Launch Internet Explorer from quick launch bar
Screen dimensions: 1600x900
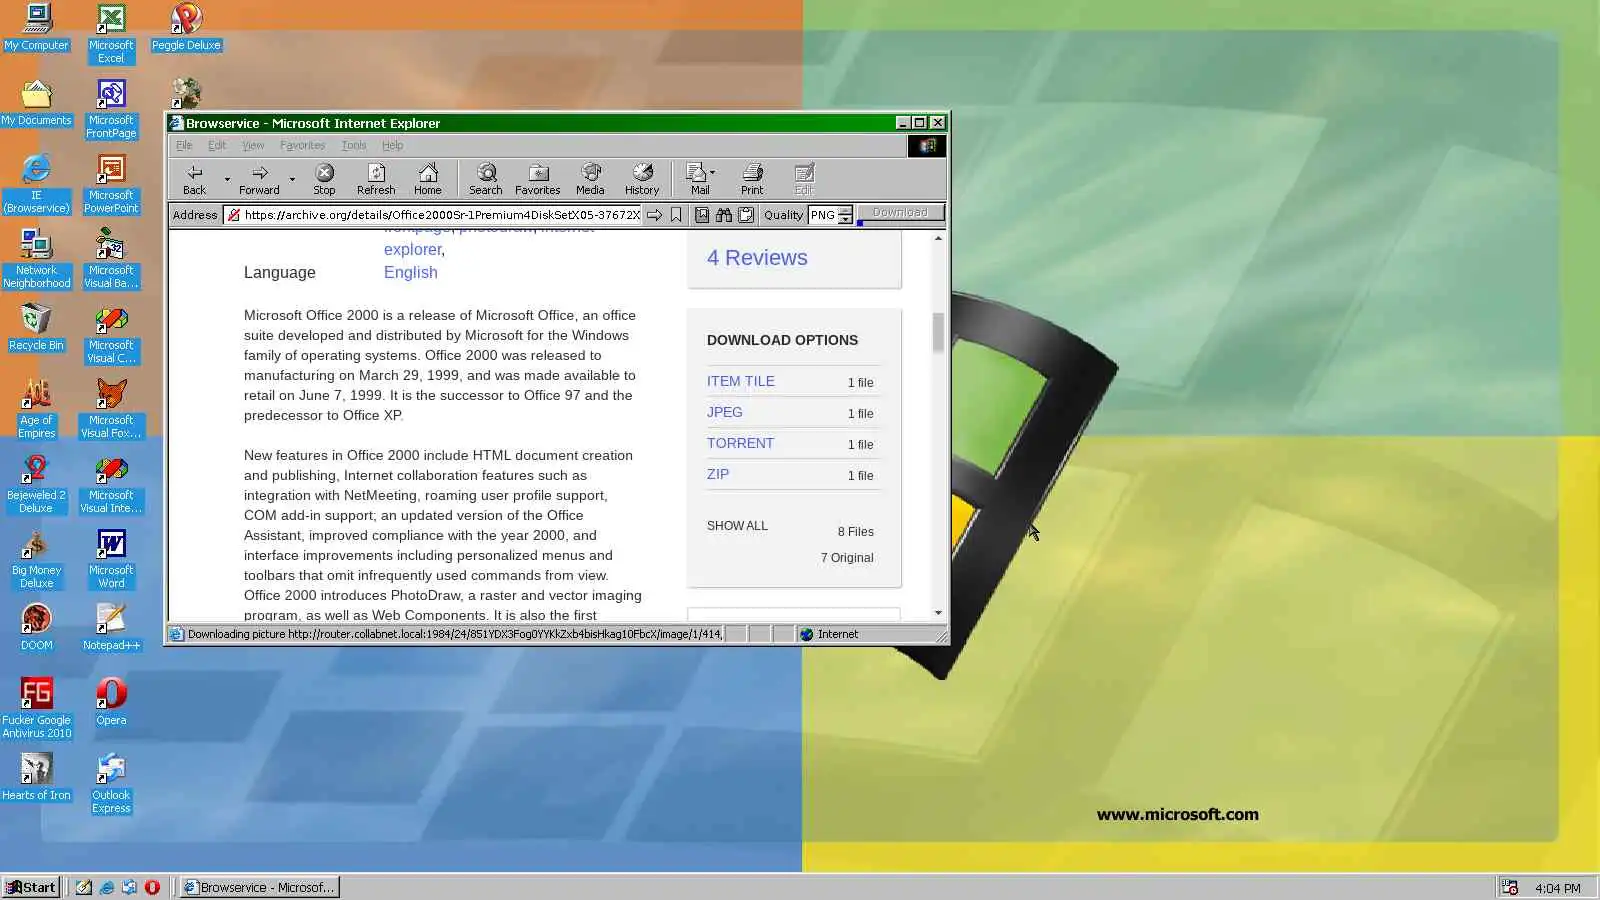[x=106, y=887]
